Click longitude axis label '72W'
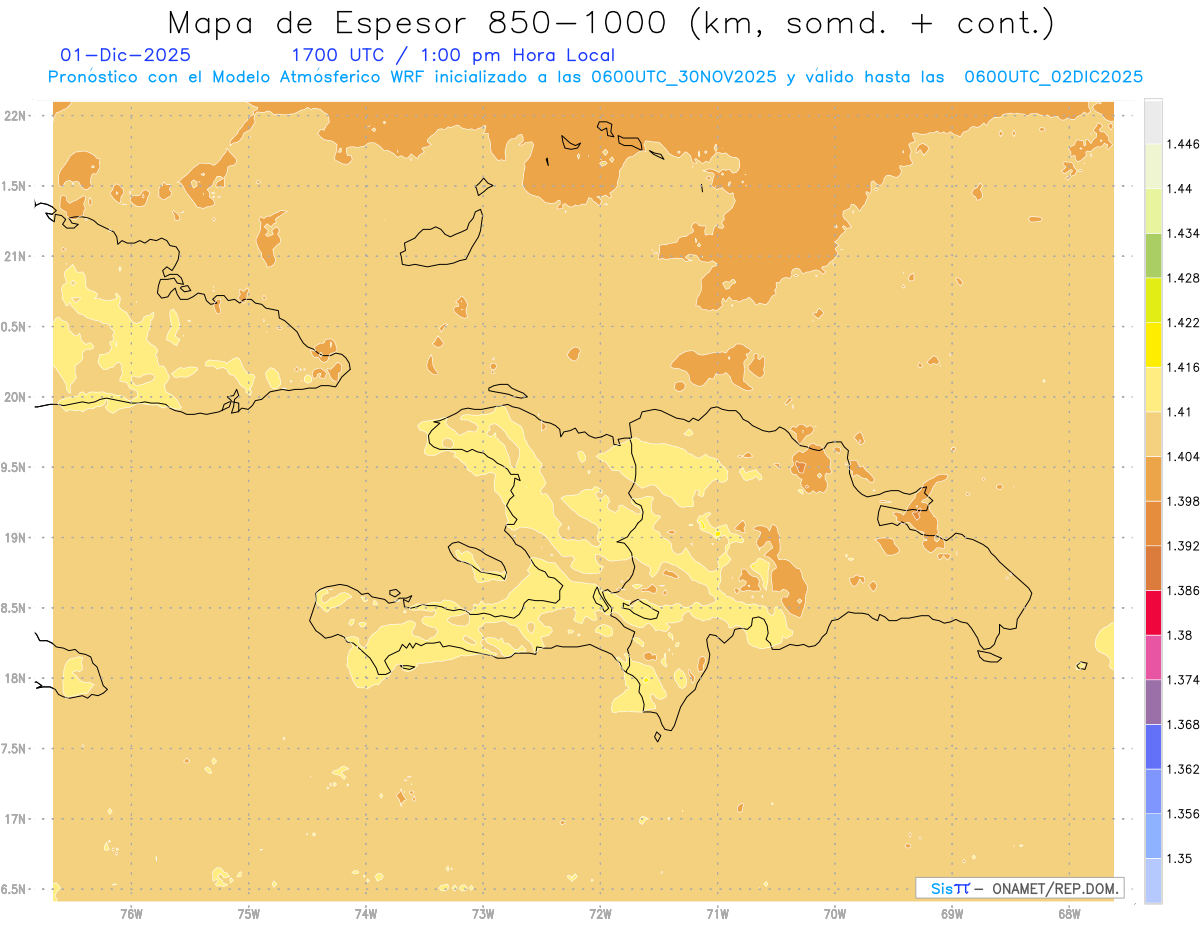 [x=600, y=913]
